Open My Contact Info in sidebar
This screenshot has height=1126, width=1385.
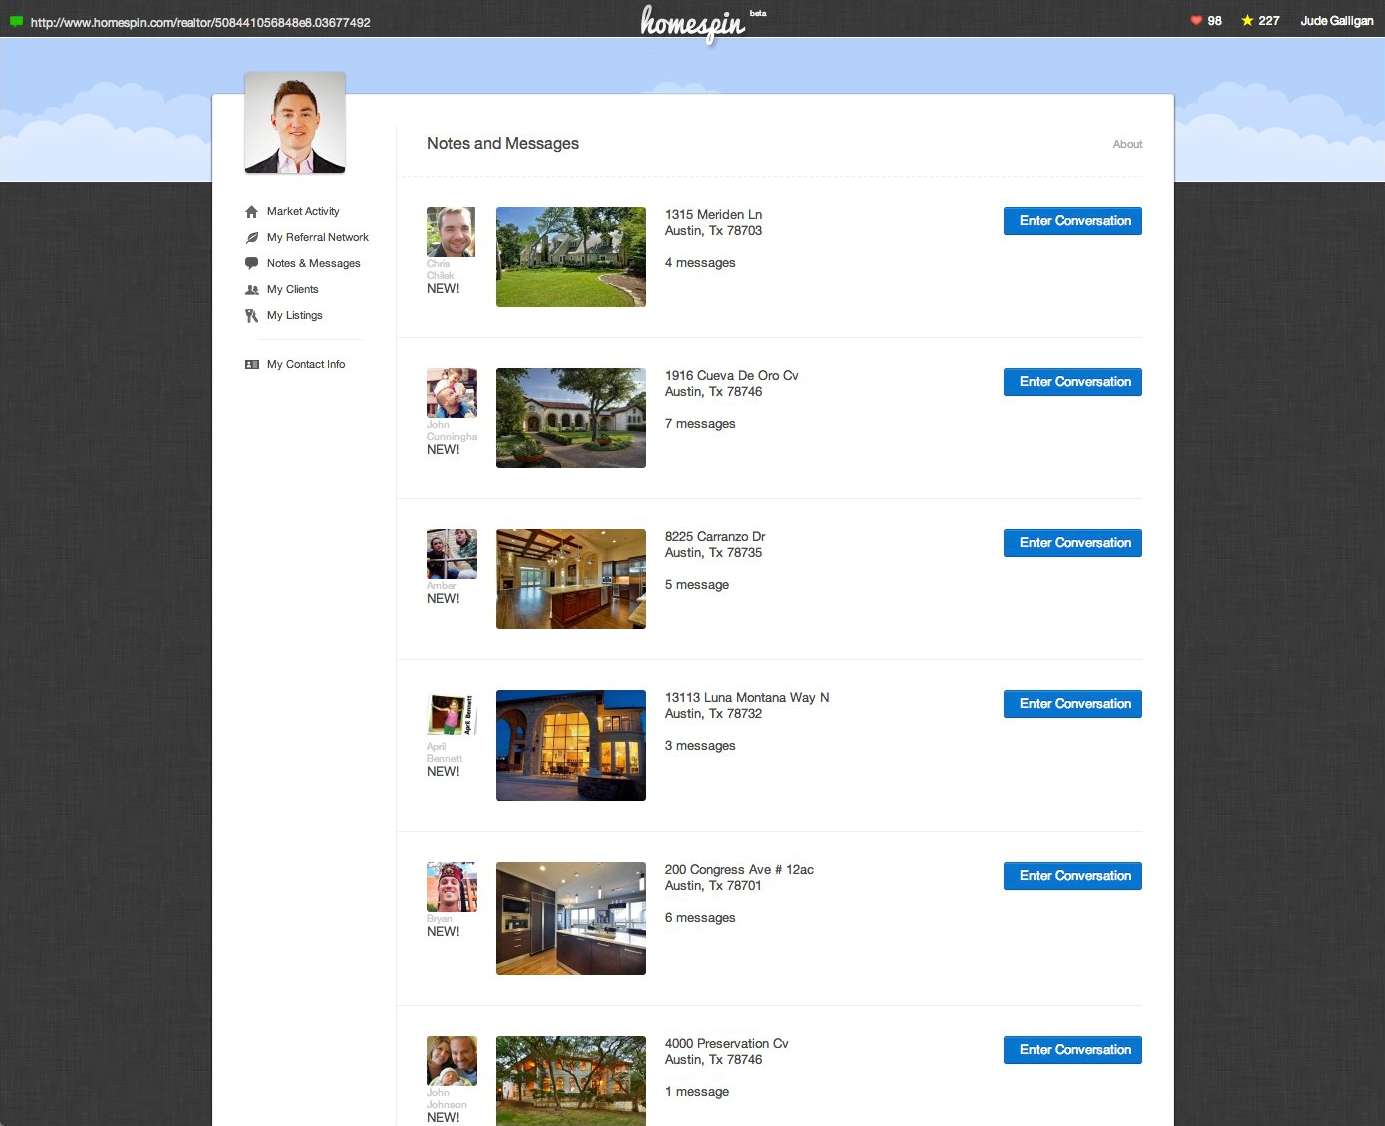pyautogui.click(x=305, y=365)
